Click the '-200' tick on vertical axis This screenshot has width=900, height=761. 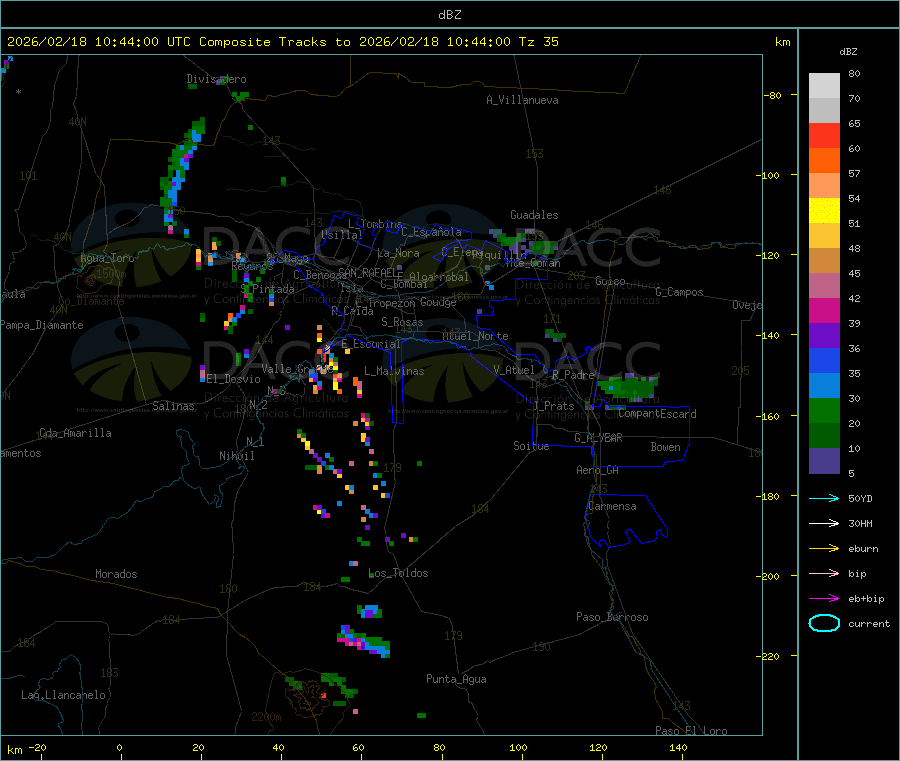click(770, 576)
